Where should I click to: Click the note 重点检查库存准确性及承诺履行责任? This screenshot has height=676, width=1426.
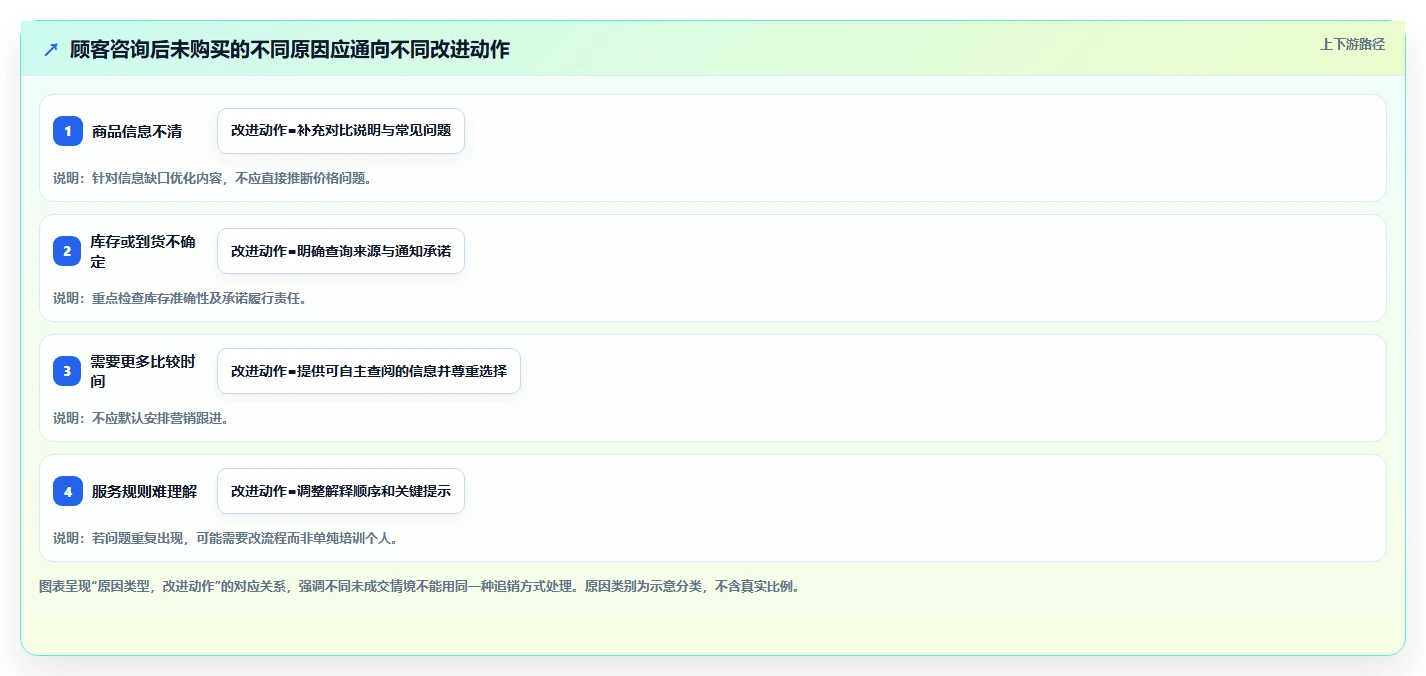(x=180, y=298)
